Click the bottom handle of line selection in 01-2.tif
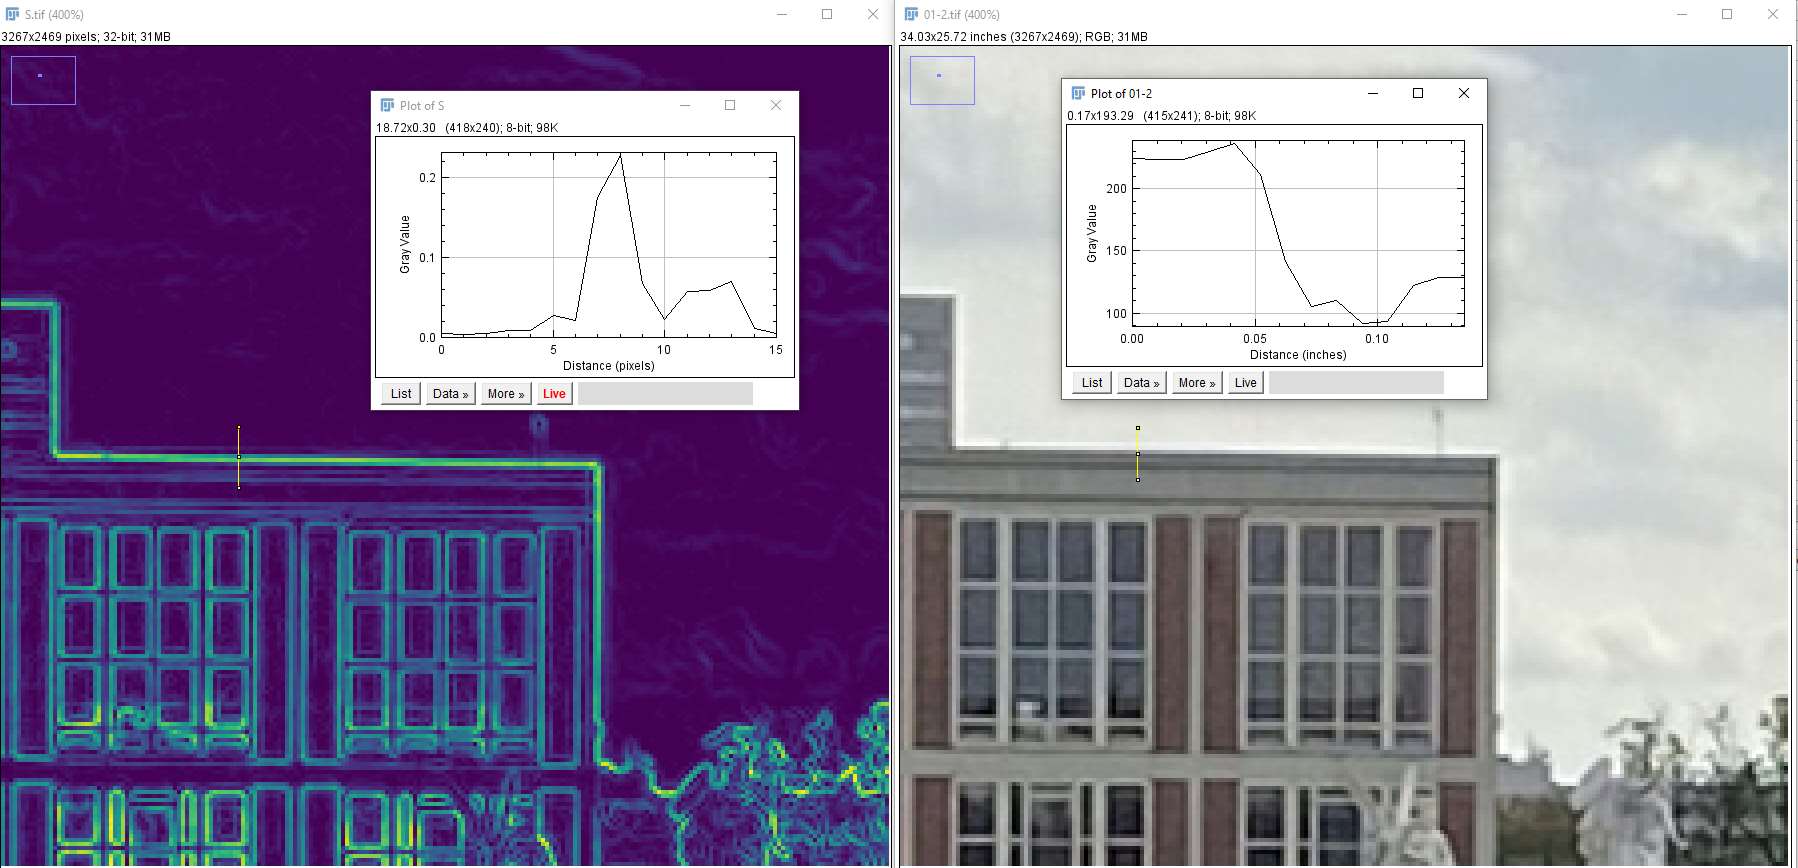The image size is (1798, 868). [1138, 480]
